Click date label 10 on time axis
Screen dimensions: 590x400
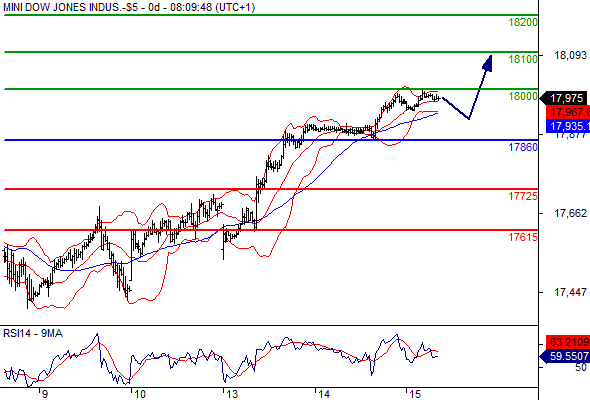[140, 394]
